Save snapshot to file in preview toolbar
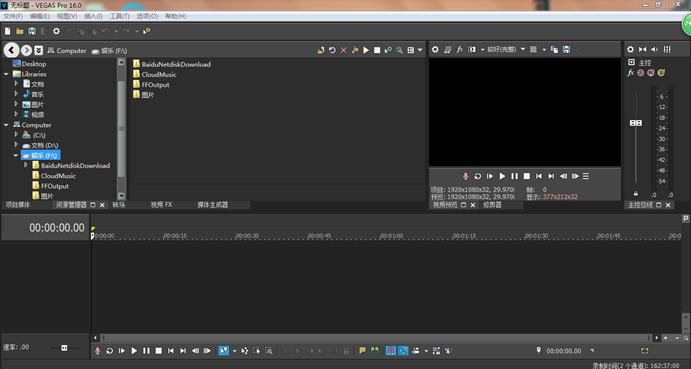The height and width of the screenshot is (369, 691). (x=566, y=49)
